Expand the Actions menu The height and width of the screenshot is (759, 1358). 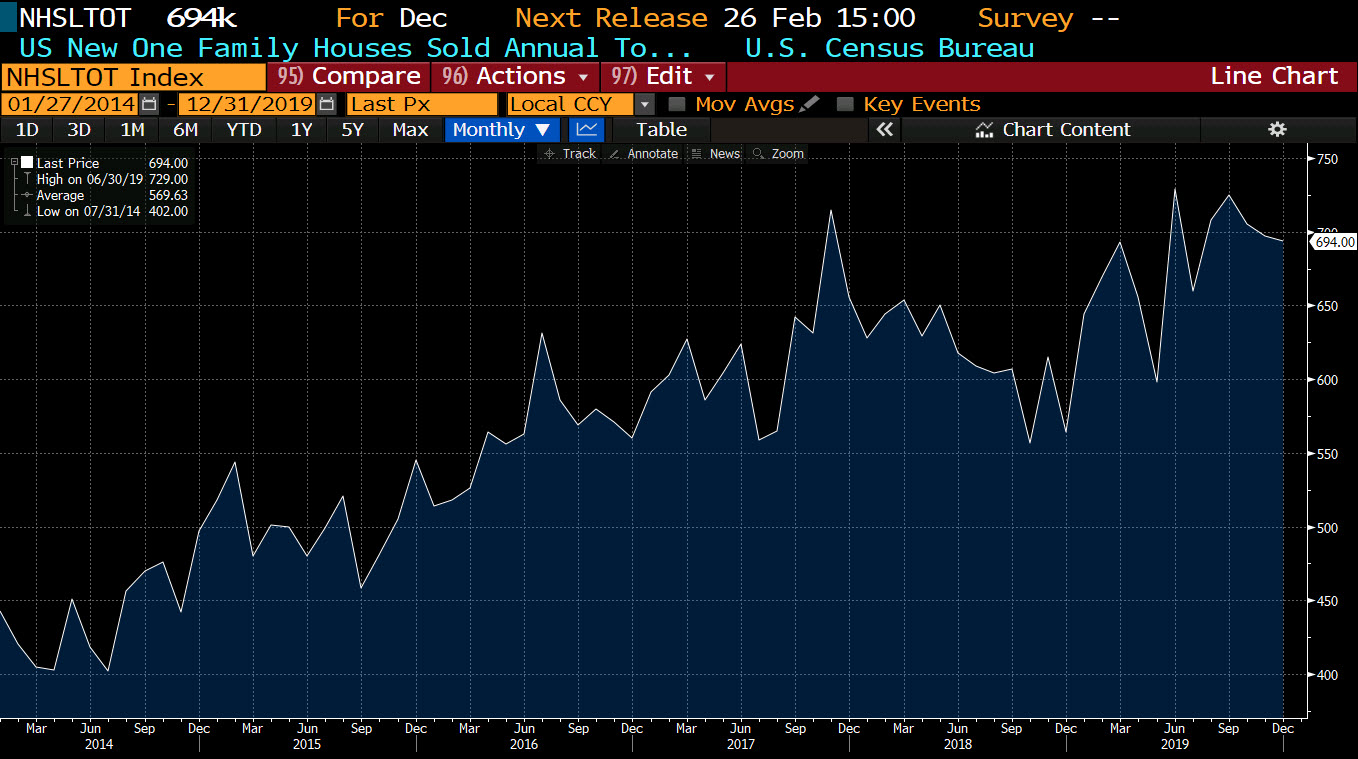(x=514, y=77)
